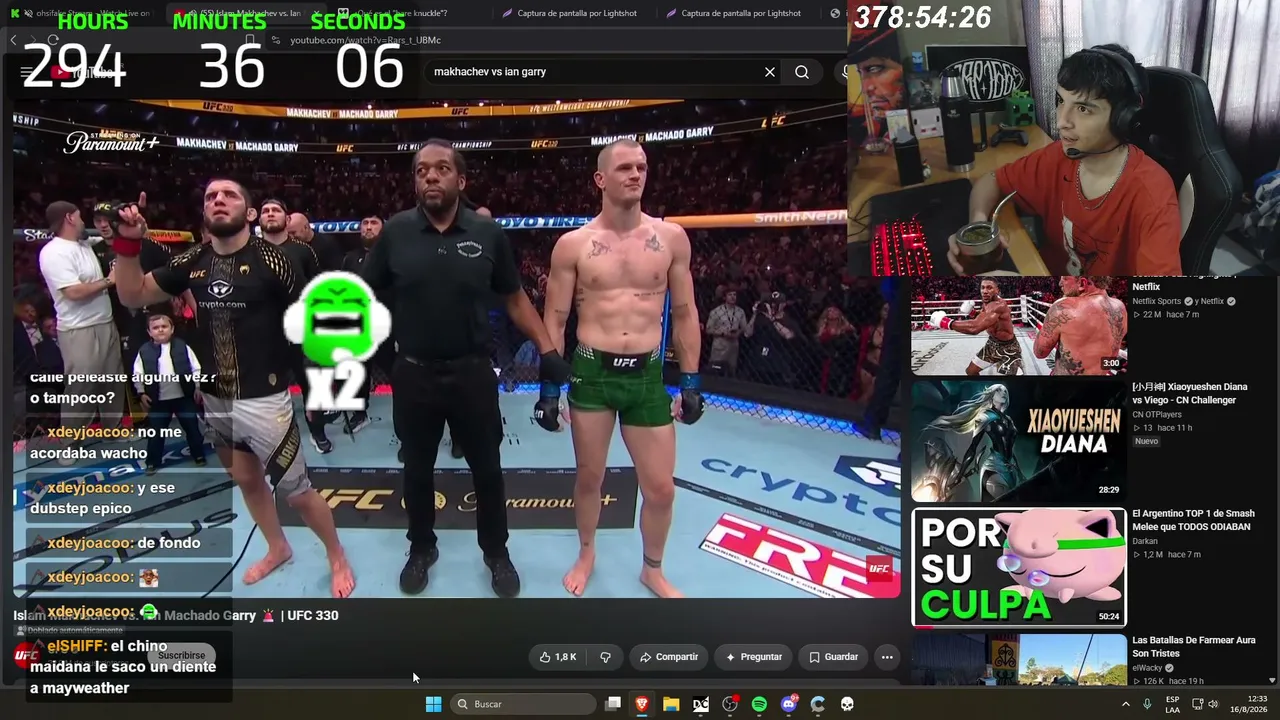Open Task View on the taskbar
1280x720 pixels.
click(613, 704)
